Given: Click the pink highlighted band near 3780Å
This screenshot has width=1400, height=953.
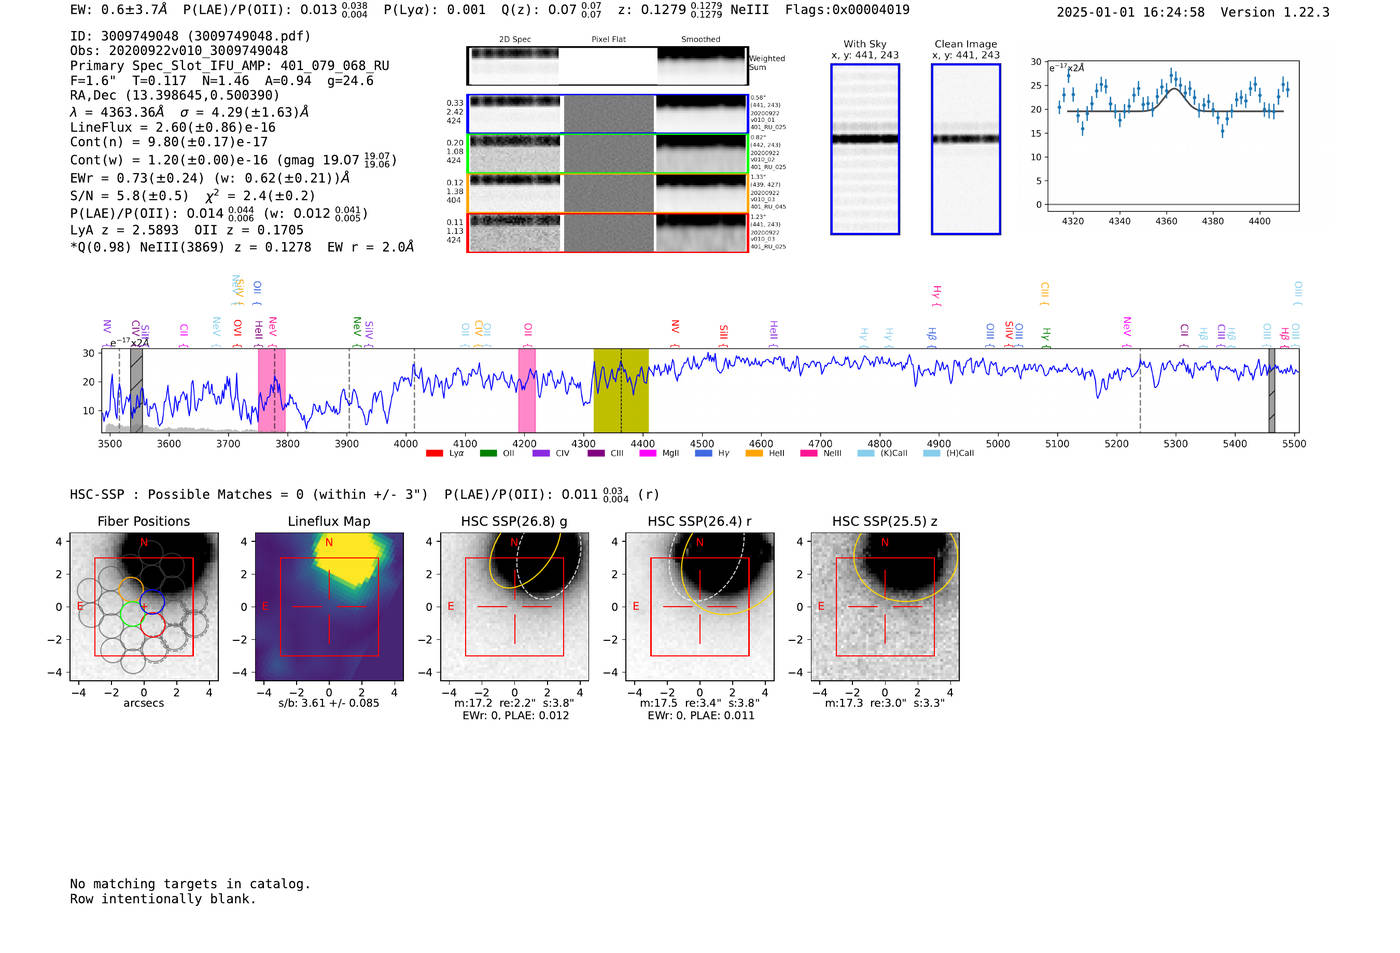Looking at the screenshot, I should tap(272, 391).
